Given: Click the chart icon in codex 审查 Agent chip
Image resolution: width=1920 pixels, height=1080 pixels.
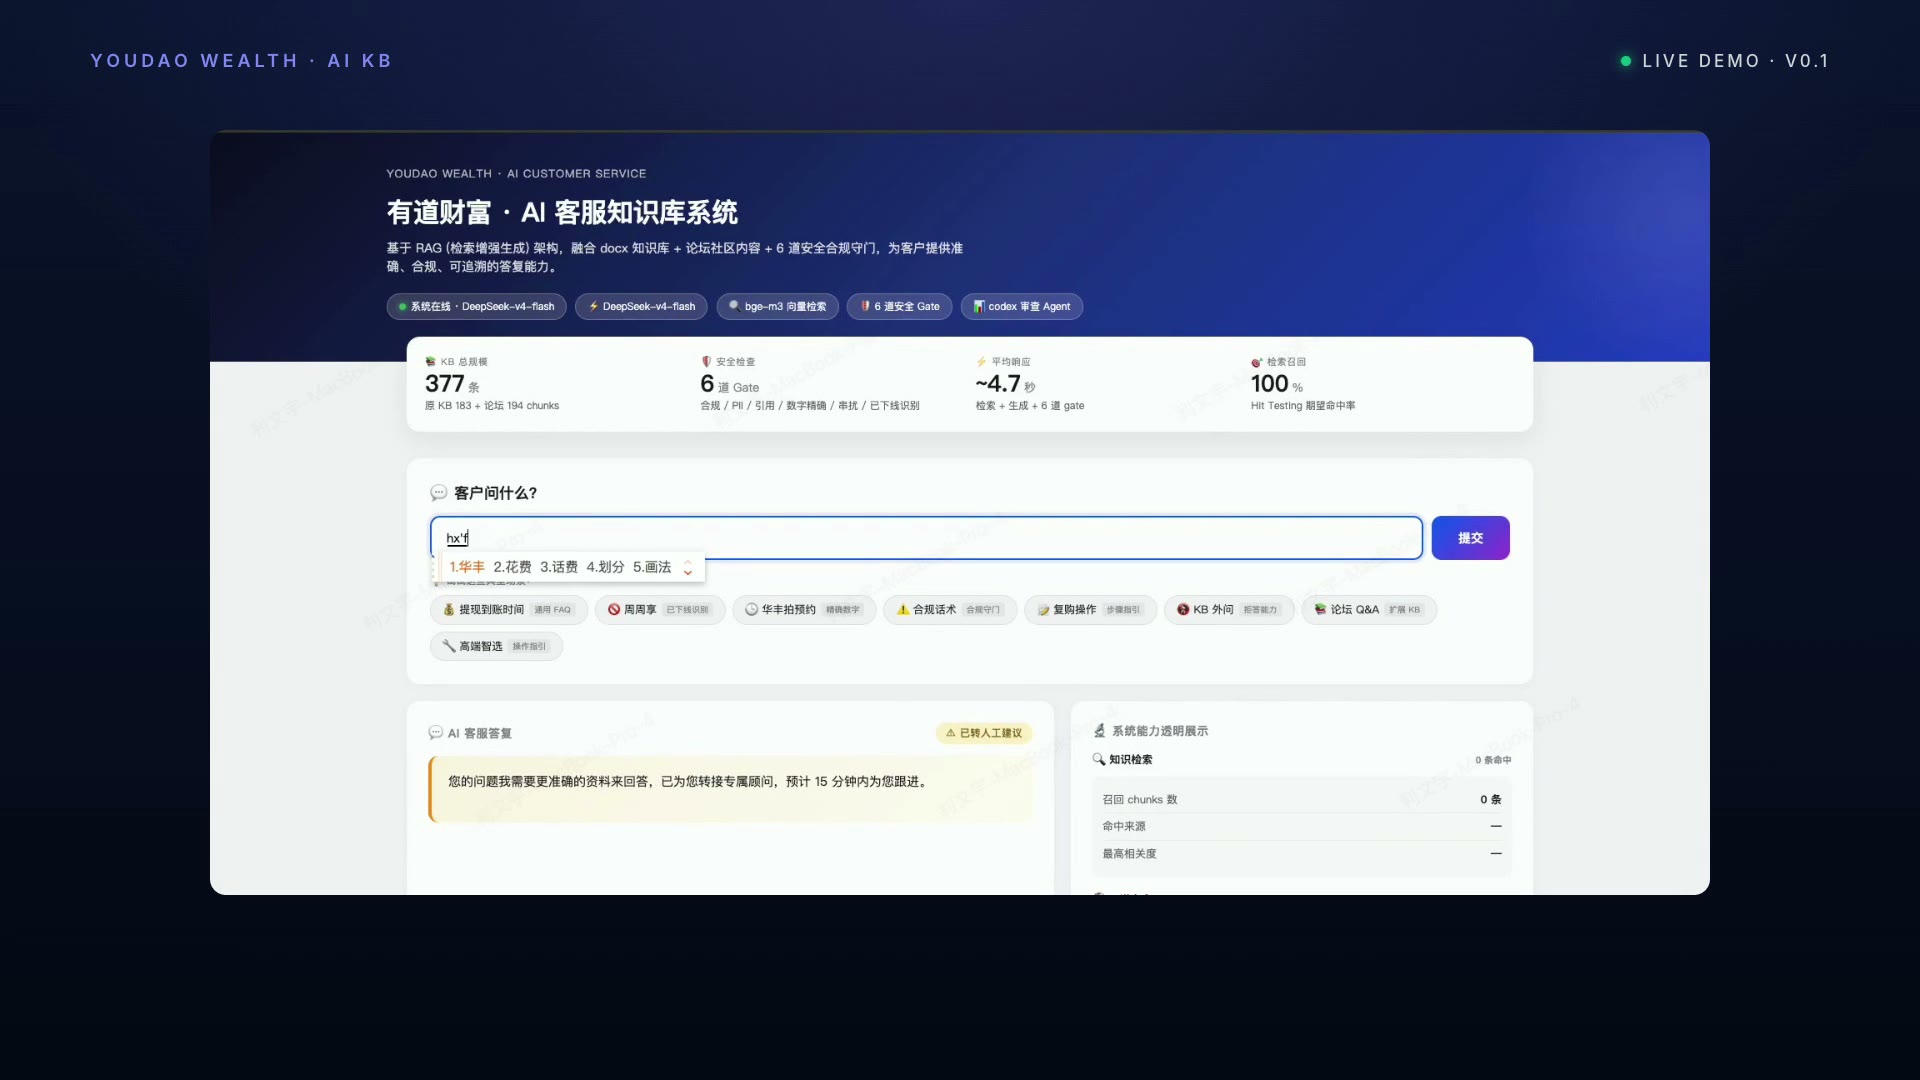Looking at the screenshot, I should pyautogui.click(x=979, y=307).
